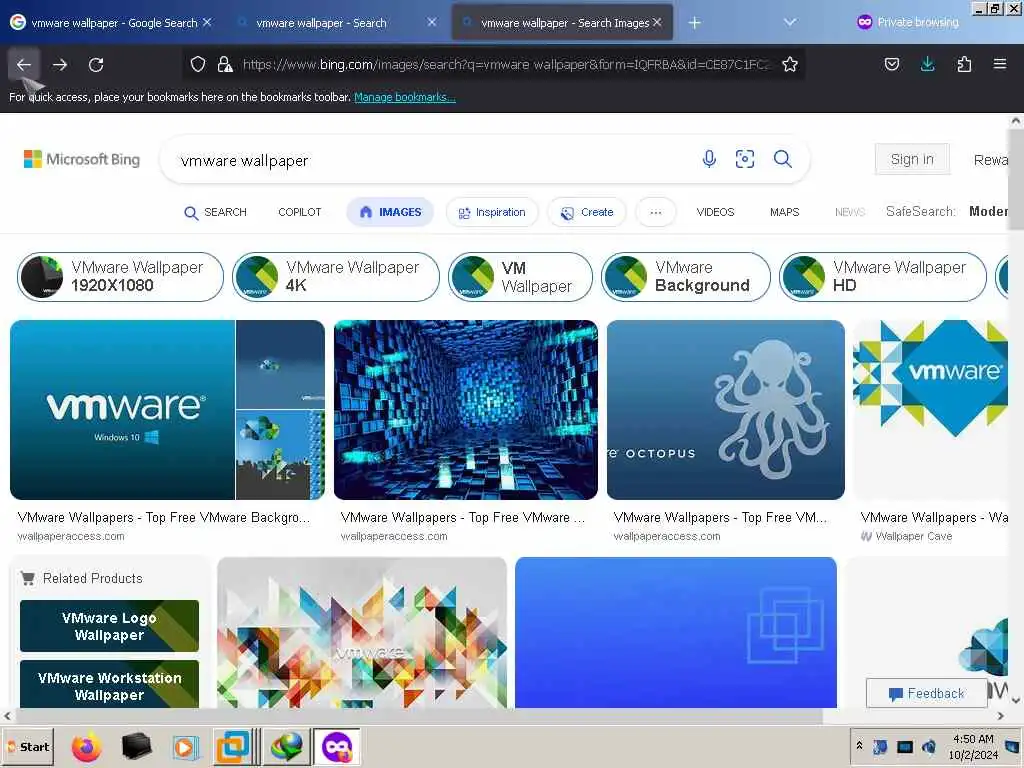Open the Inspiration pill

tap(492, 212)
